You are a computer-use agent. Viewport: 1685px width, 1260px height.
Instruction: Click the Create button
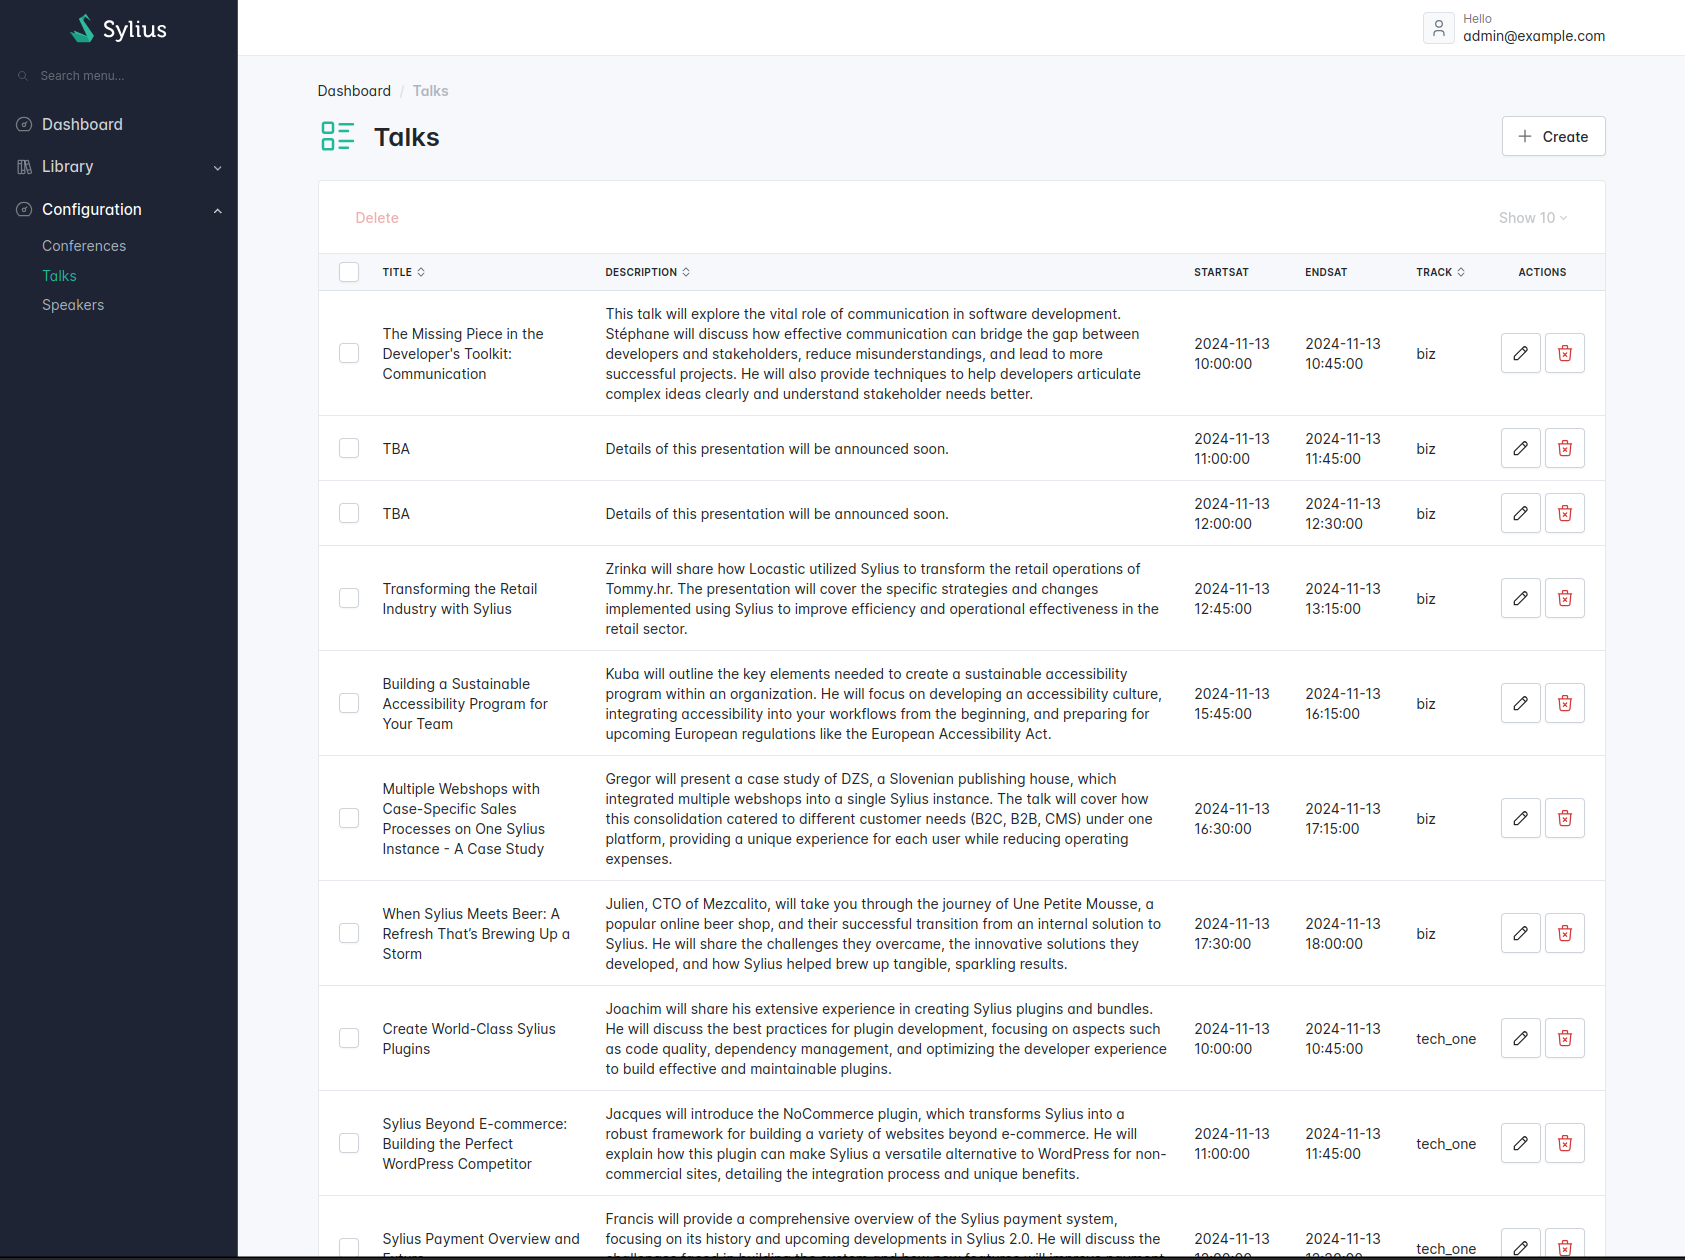click(1553, 136)
